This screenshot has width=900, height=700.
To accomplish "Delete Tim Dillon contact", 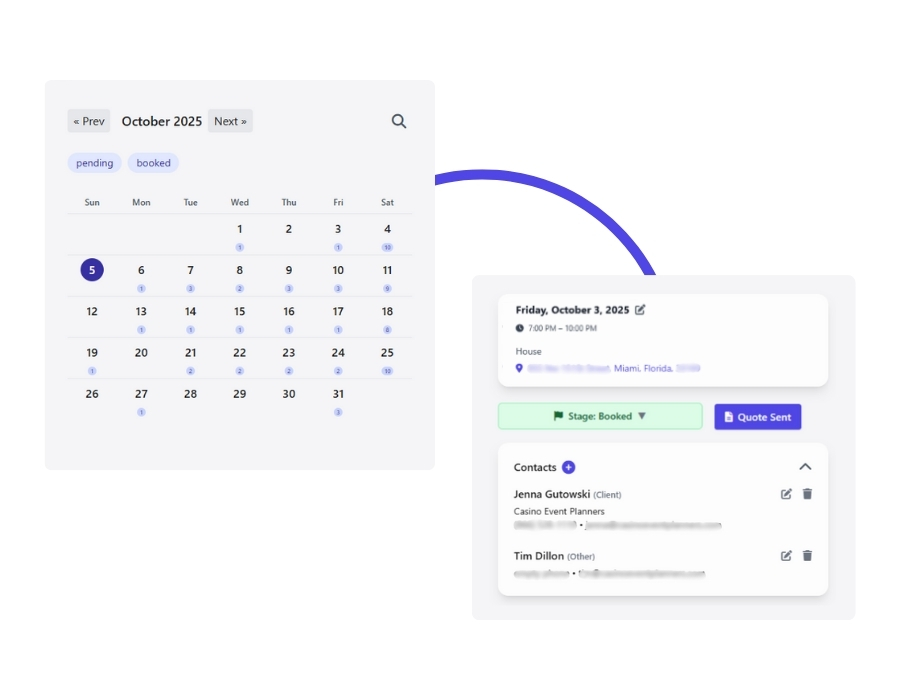I will [808, 556].
